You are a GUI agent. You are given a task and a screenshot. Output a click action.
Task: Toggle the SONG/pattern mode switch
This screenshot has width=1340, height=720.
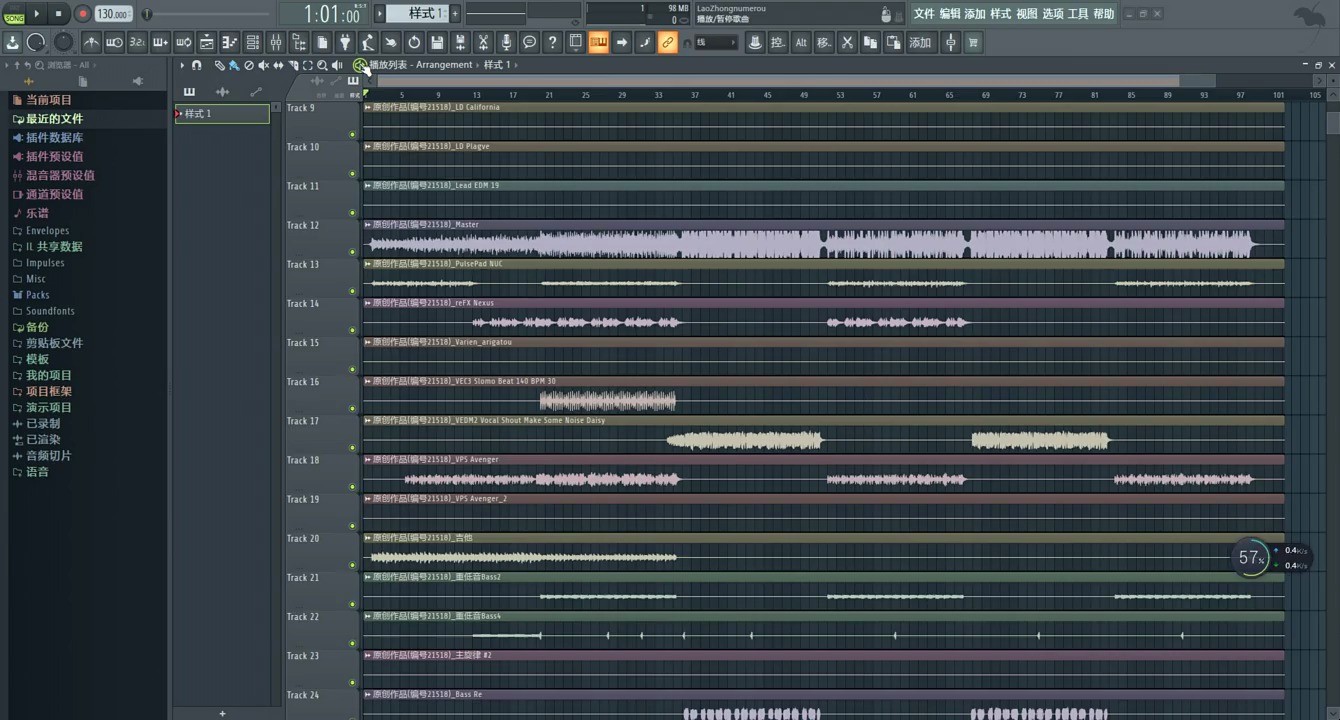[x=14, y=15]
